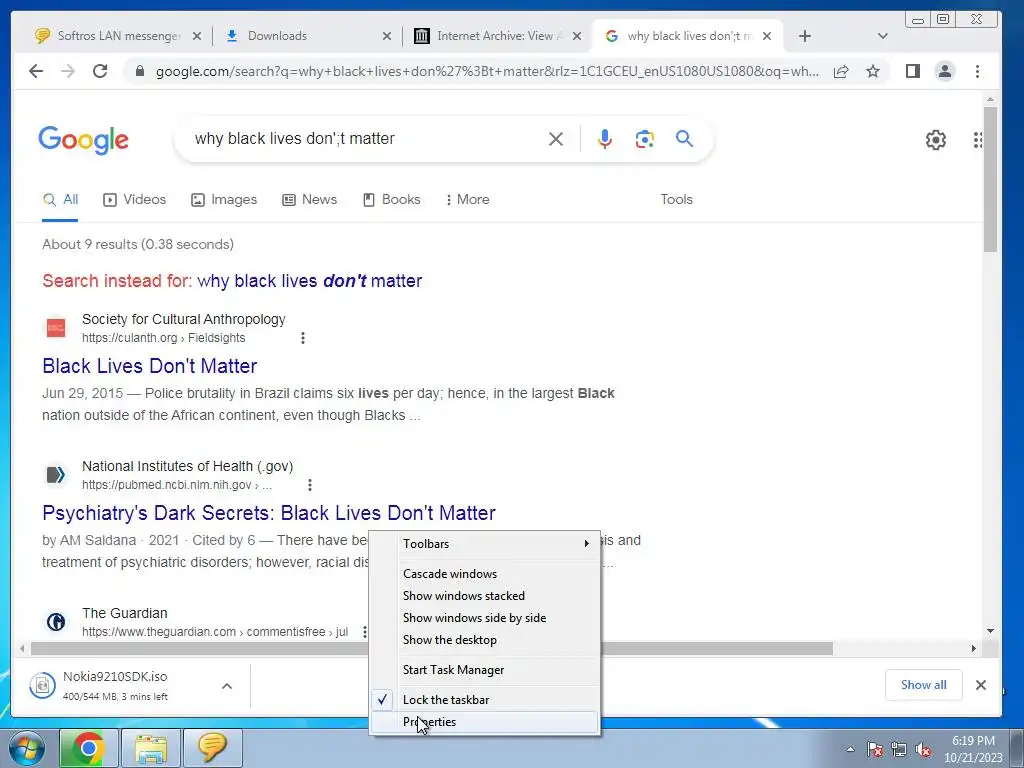
Task: Expand the Toolbars submenu
Action: point(485,543)
